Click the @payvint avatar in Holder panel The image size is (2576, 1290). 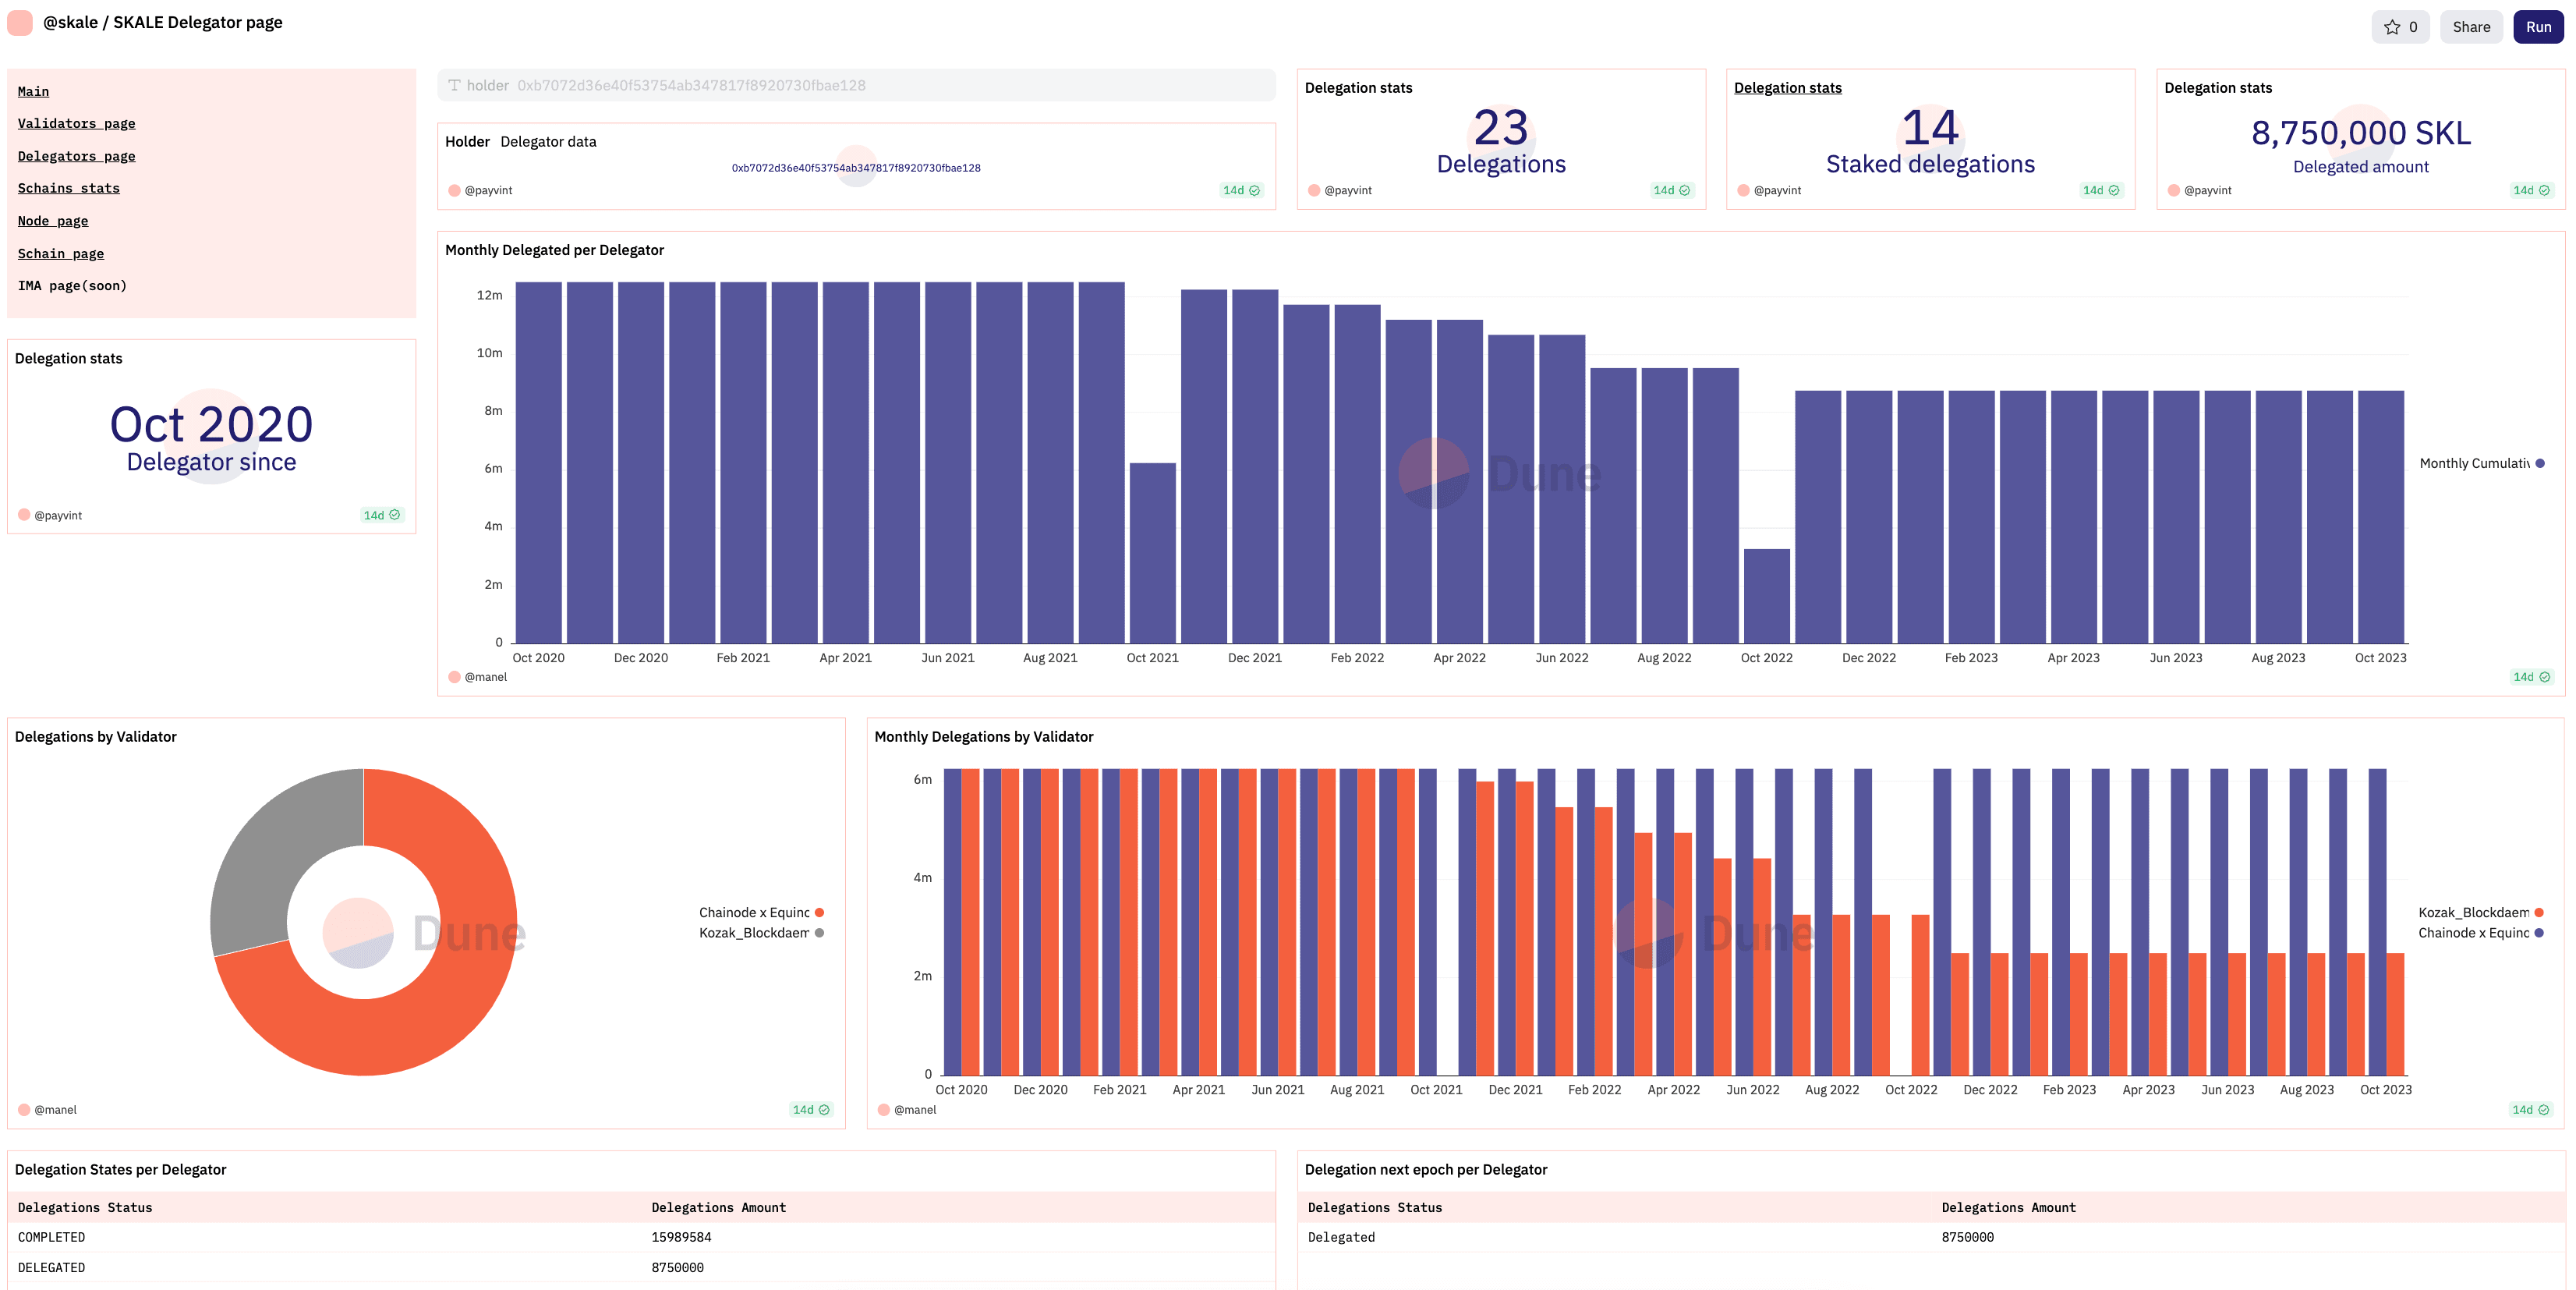pyautogui.click(x=454, y=190)
